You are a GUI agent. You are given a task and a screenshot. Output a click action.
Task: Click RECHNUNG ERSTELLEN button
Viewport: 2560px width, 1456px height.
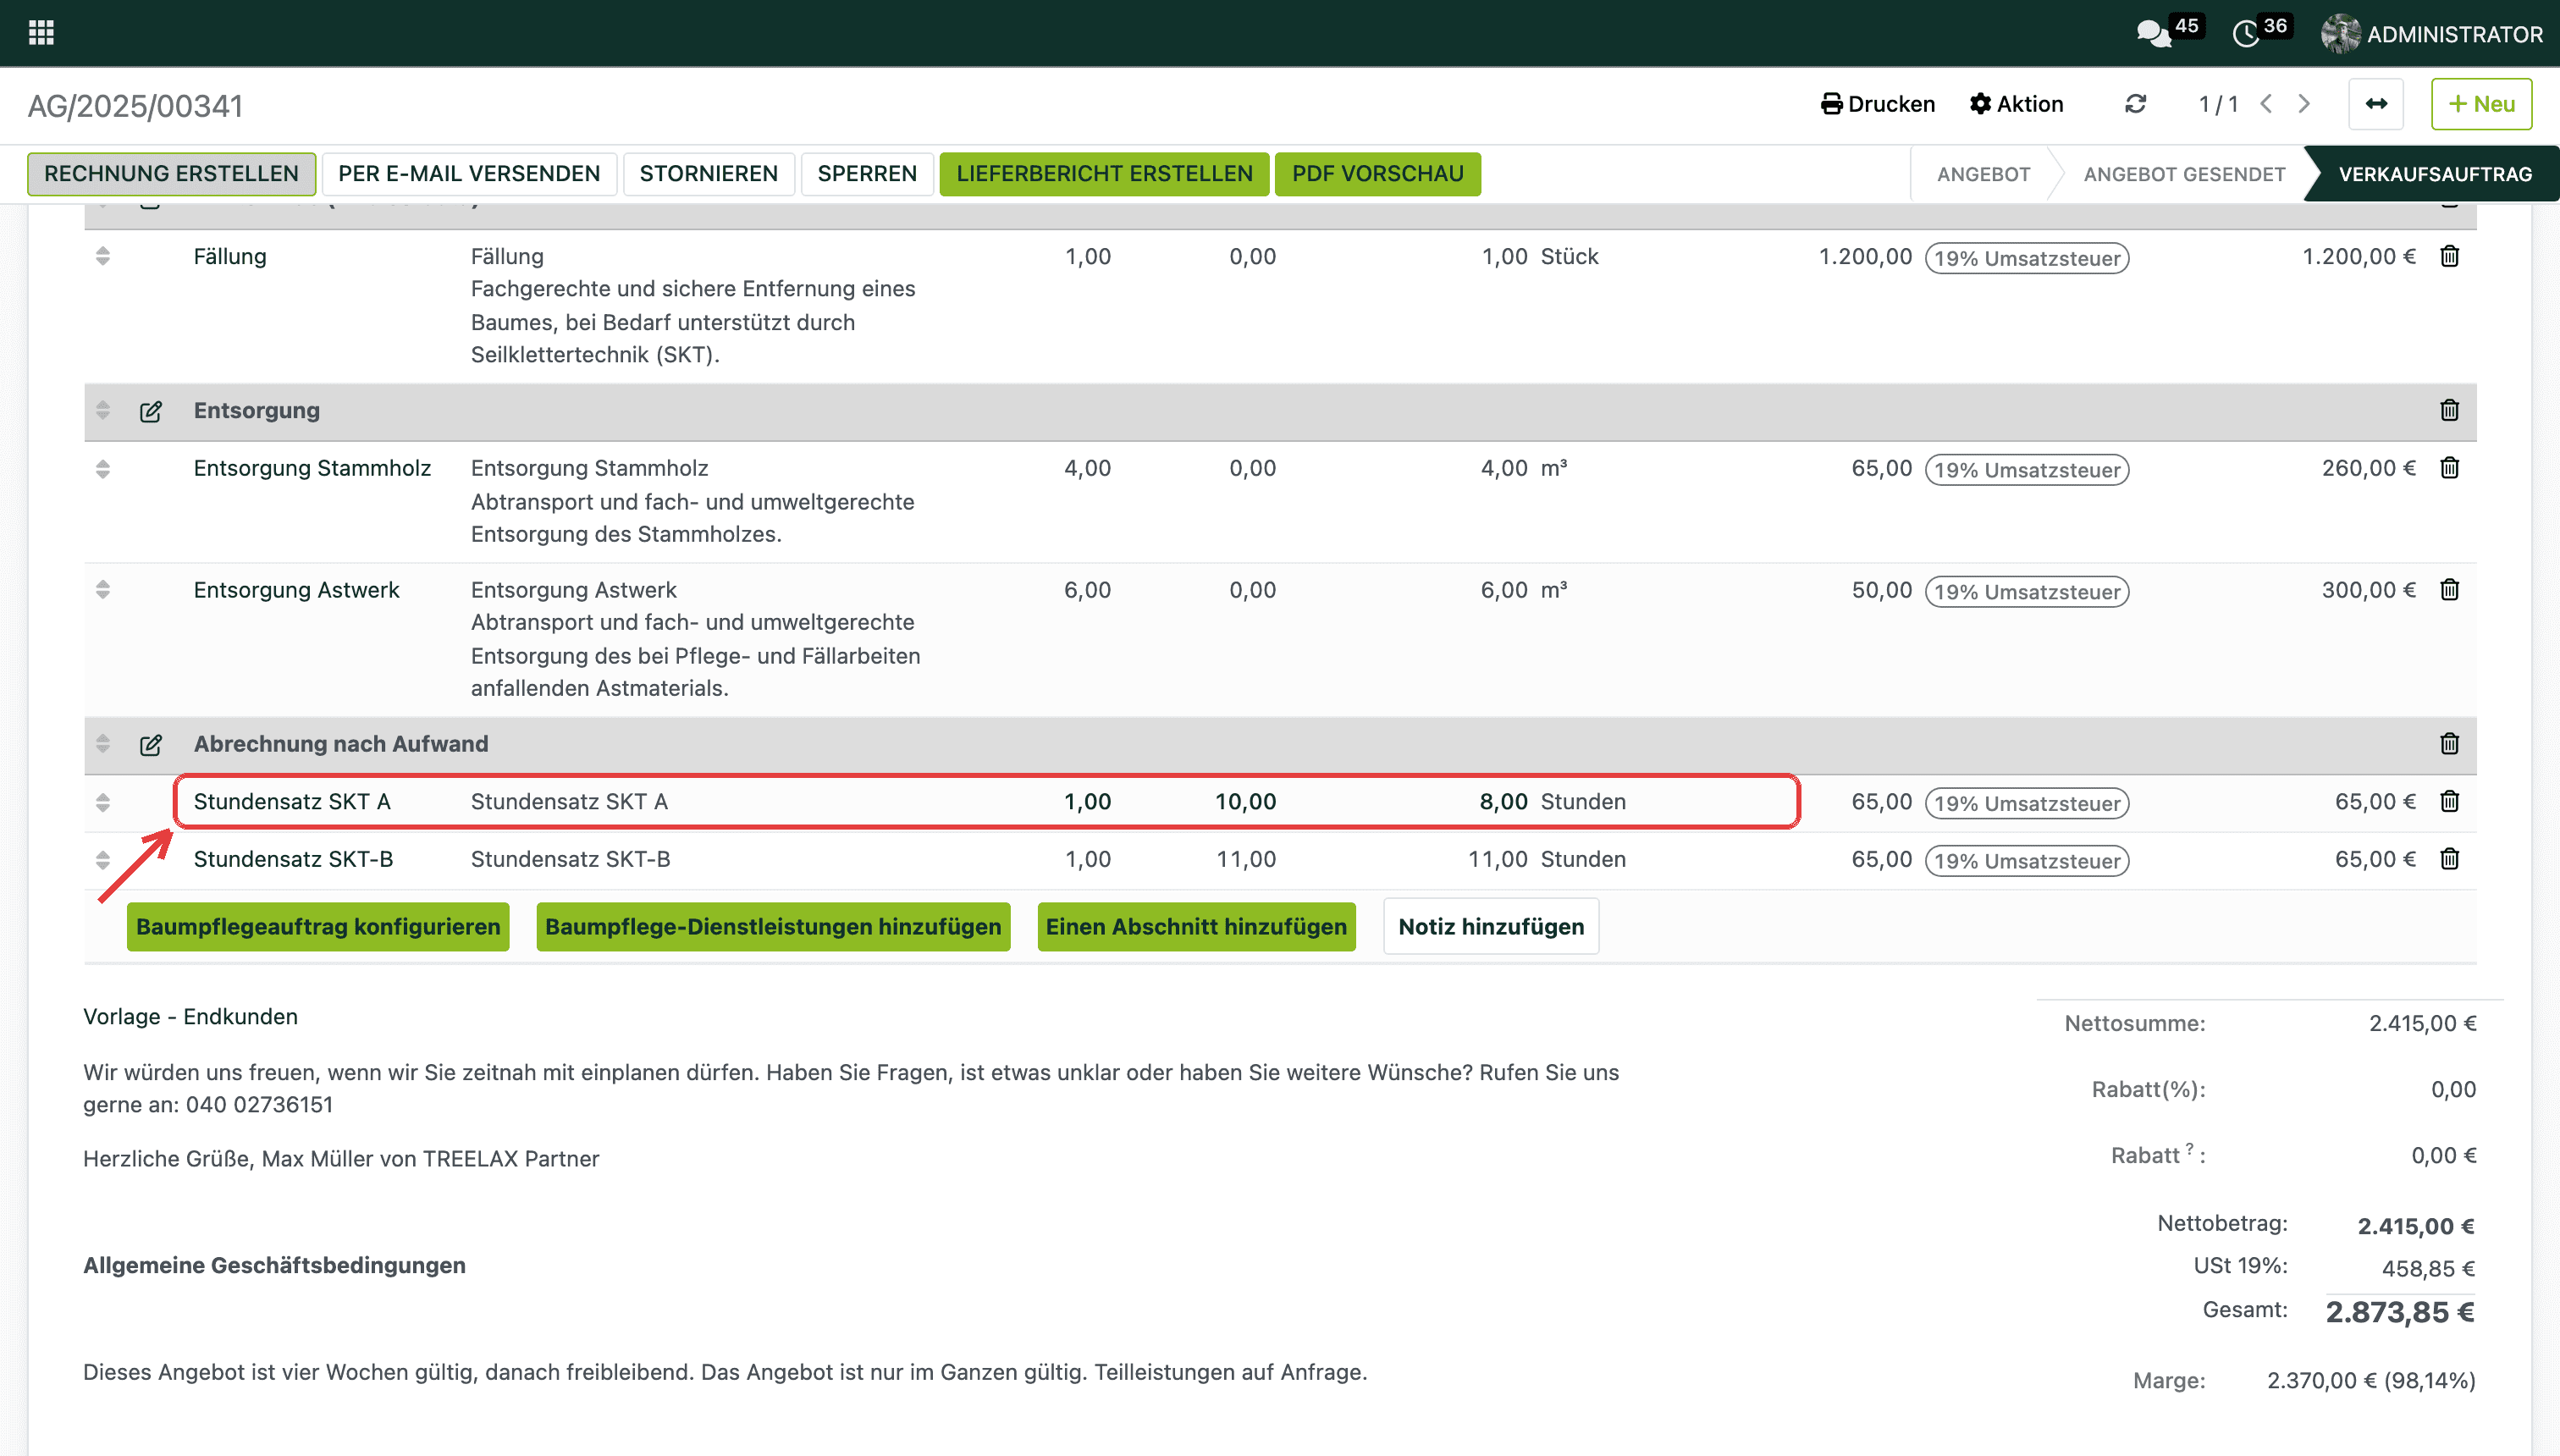171,174
